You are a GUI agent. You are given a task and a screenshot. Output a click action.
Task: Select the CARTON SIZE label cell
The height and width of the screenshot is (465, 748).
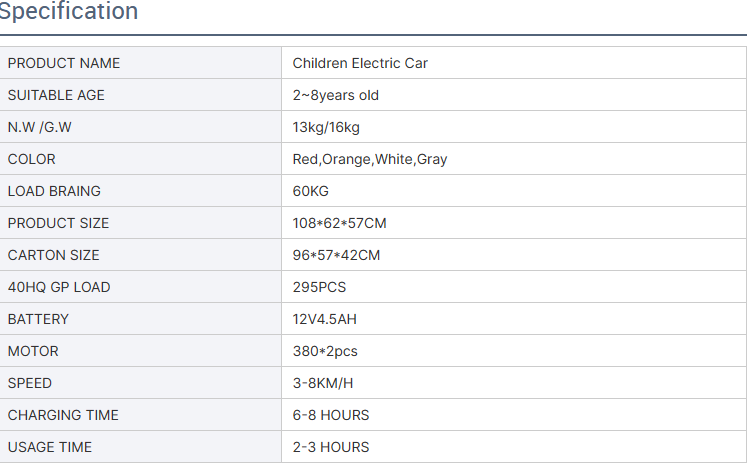pyautogui.click(x=54, y=255)
